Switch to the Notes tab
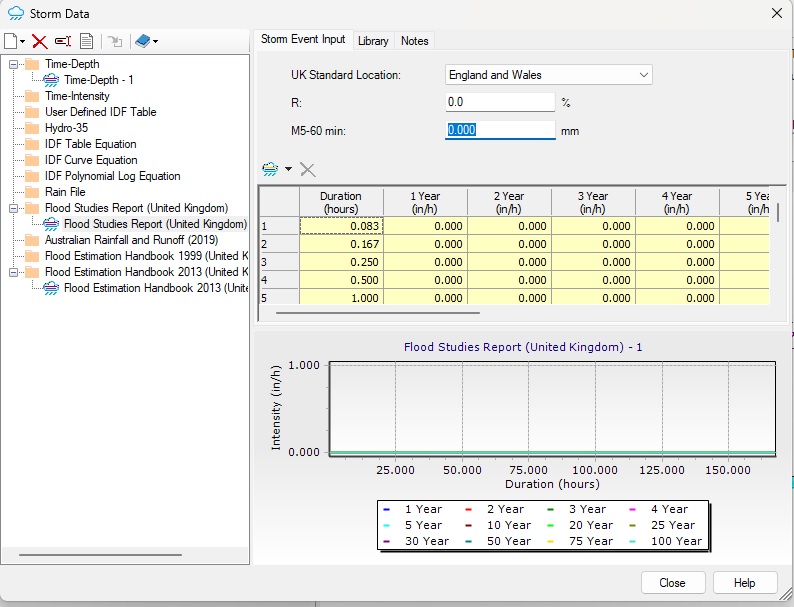The width and height of the screenshot is (794, 607). pos(414,41)
